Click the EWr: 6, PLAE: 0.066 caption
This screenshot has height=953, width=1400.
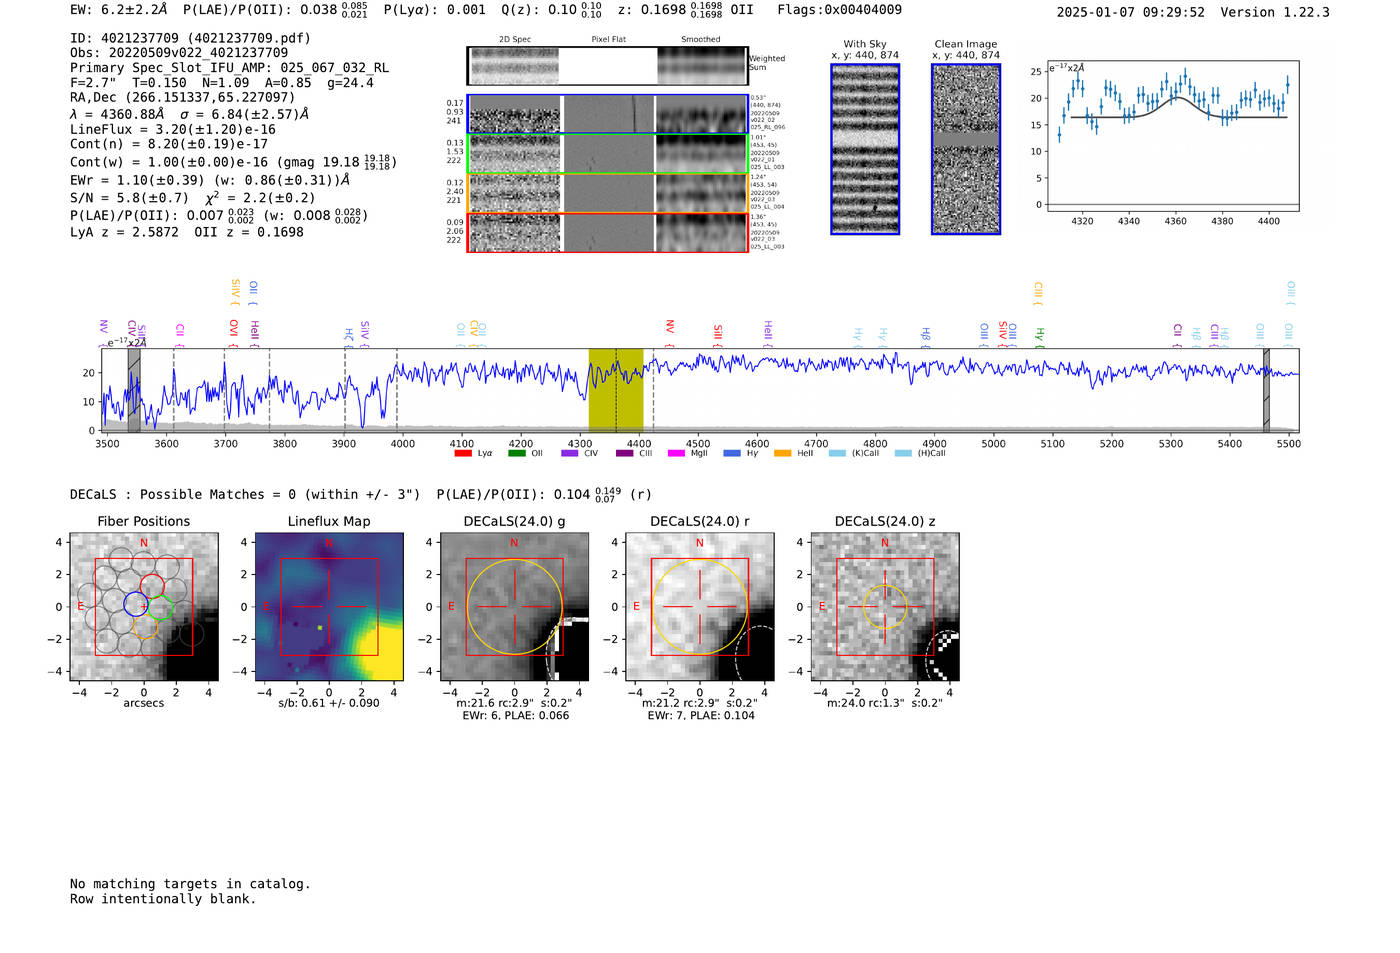coord(515,716)
